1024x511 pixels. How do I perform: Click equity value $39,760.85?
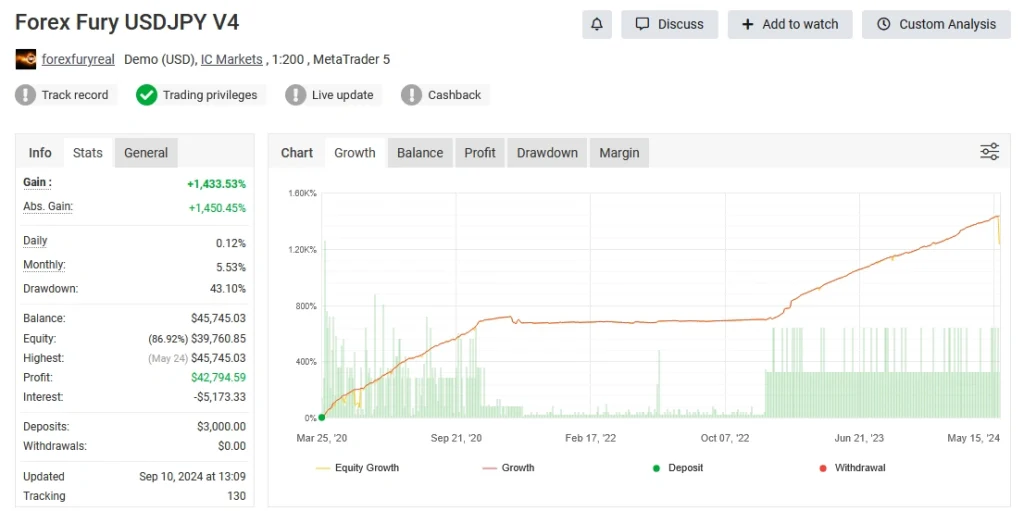pyautogui.click(x=219, y=338)
